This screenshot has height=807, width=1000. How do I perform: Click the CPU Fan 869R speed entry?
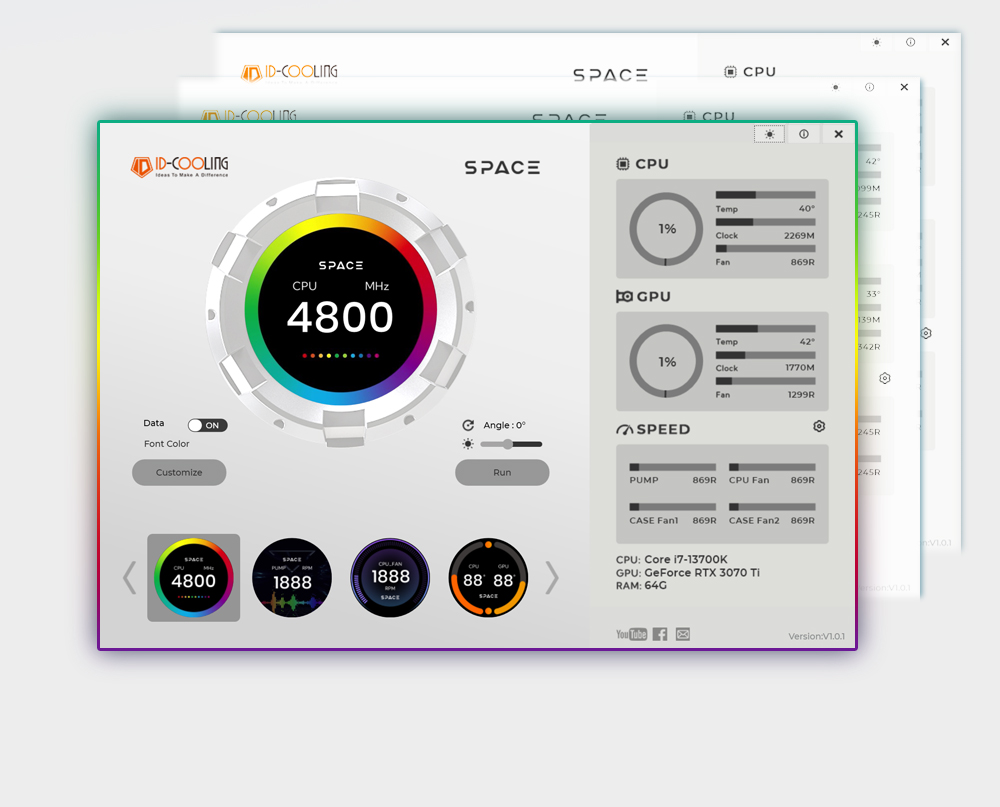(772, 475)
